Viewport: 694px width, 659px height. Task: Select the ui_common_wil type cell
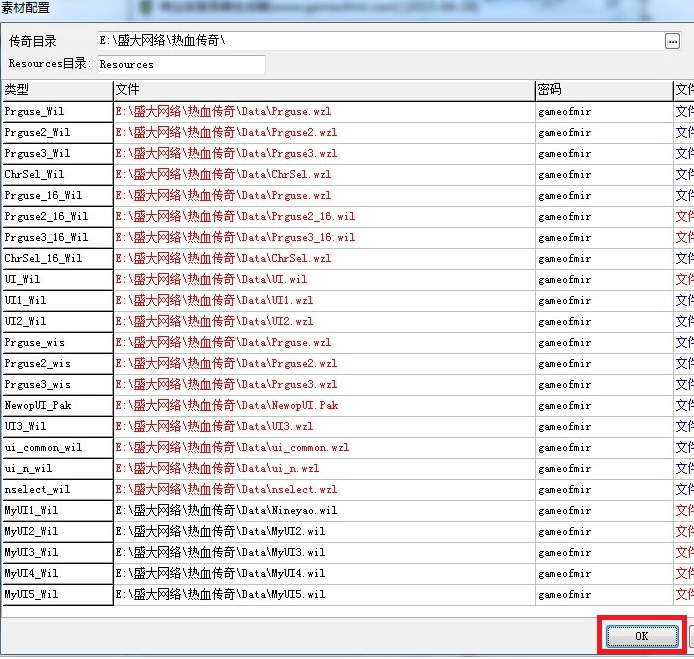point(57,447)
